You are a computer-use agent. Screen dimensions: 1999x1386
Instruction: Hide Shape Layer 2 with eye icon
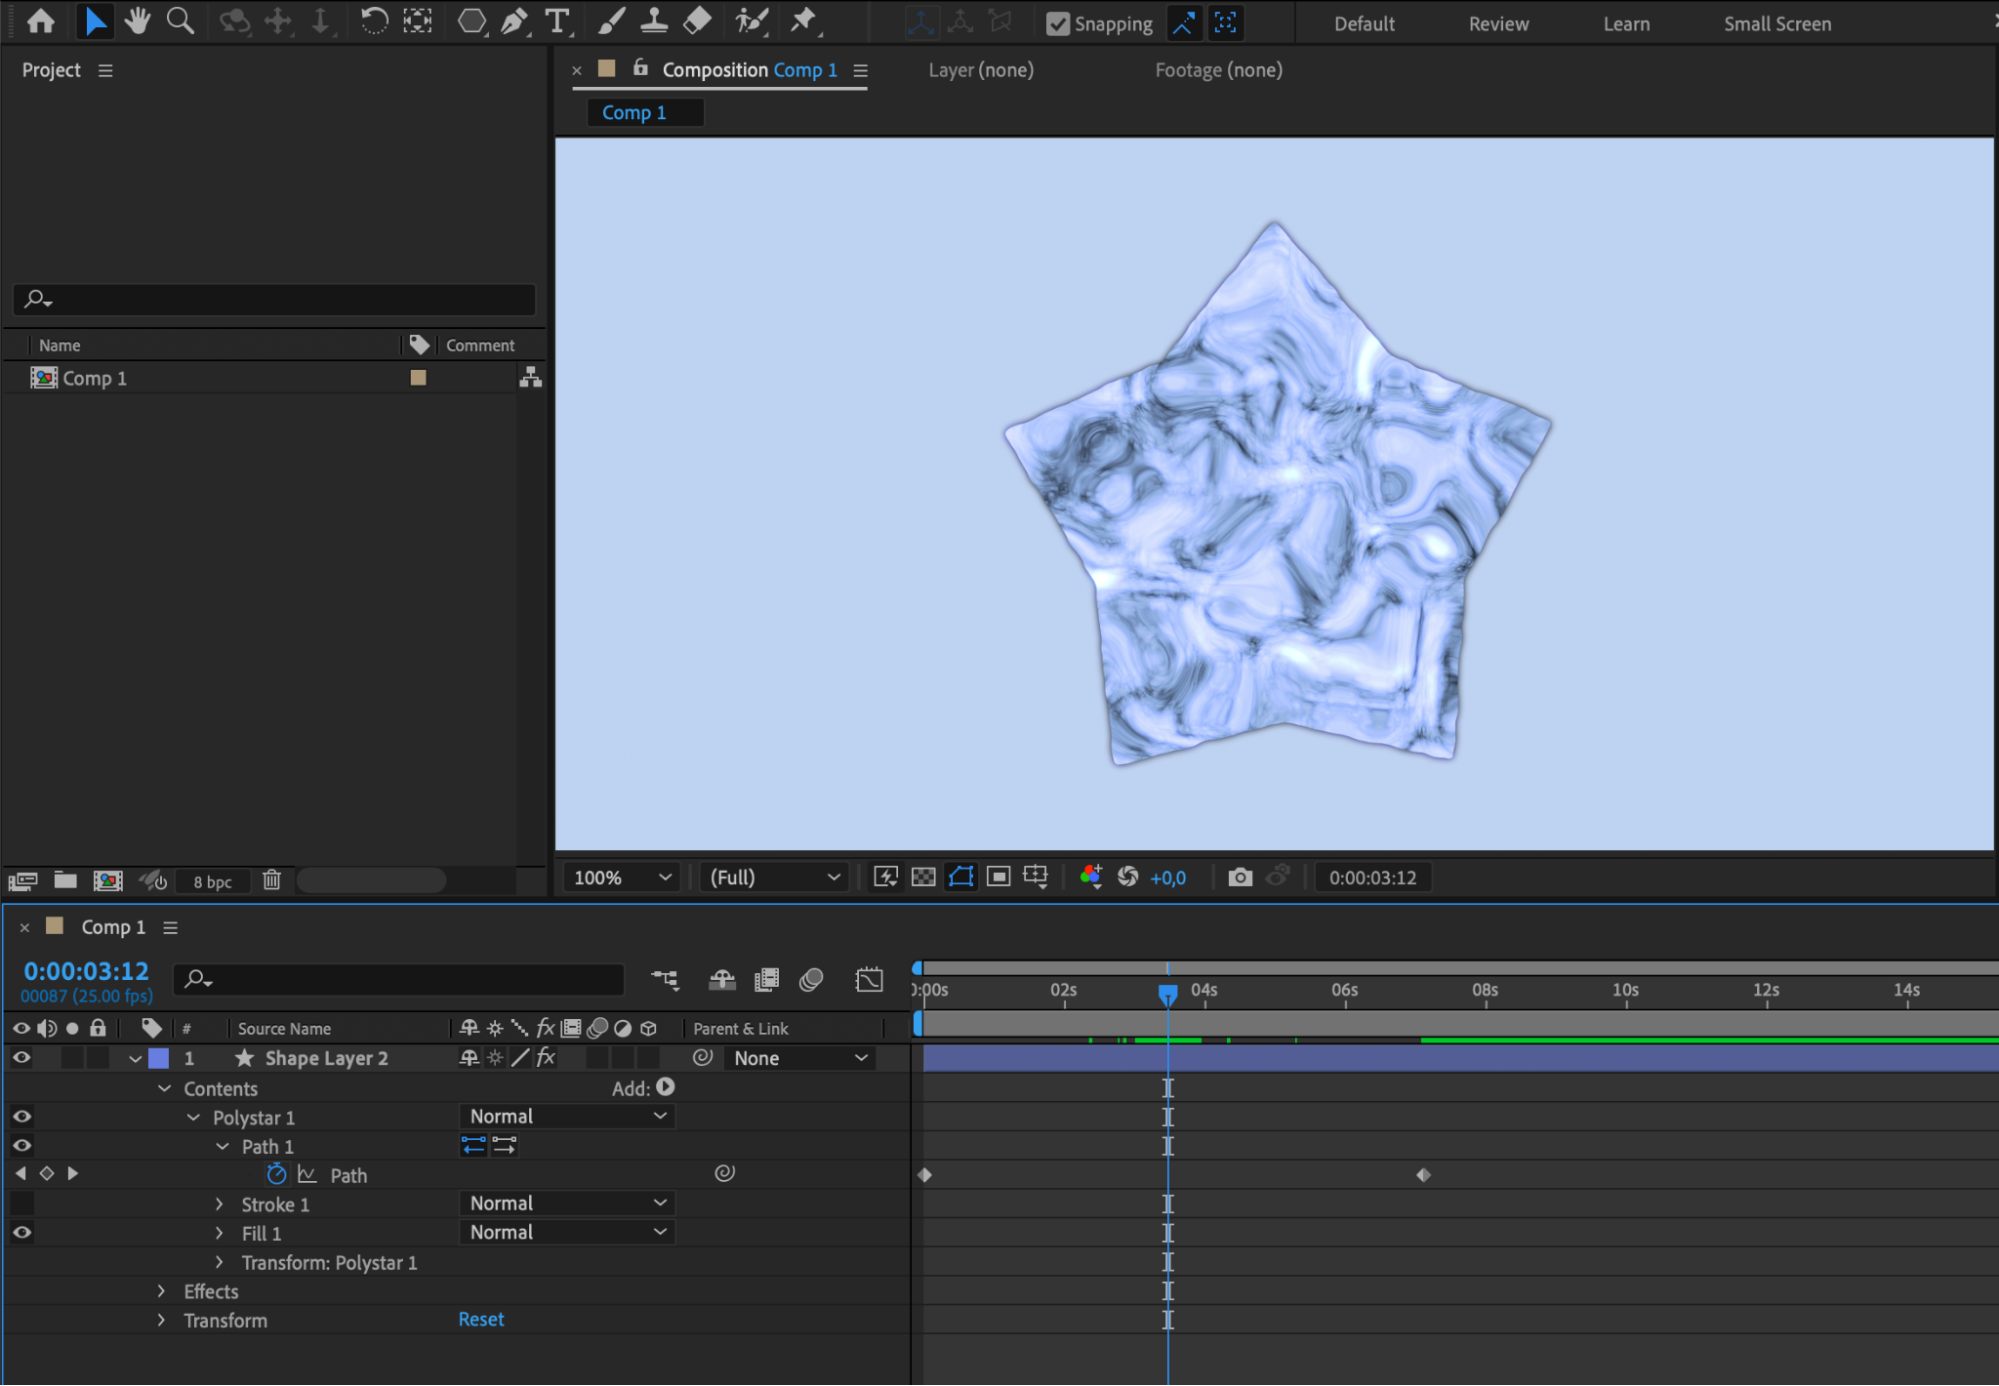point(21,1058)
